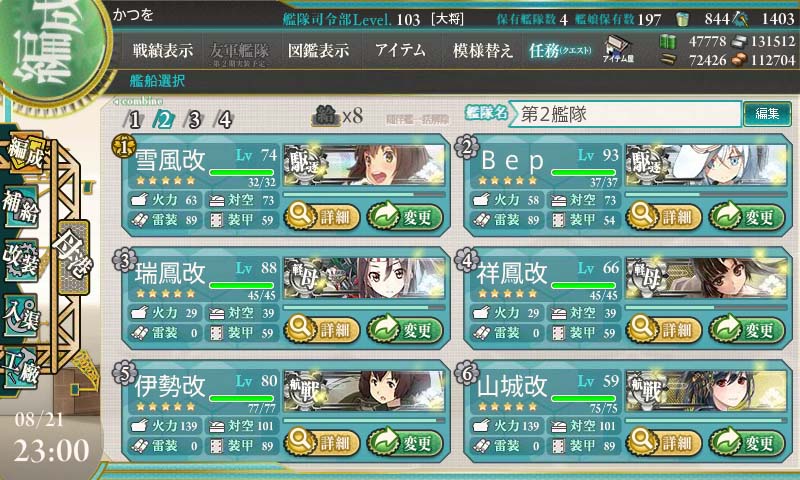
Task: Click the 瑞鳳改 ship portrait banner
Action: point(364,278)
